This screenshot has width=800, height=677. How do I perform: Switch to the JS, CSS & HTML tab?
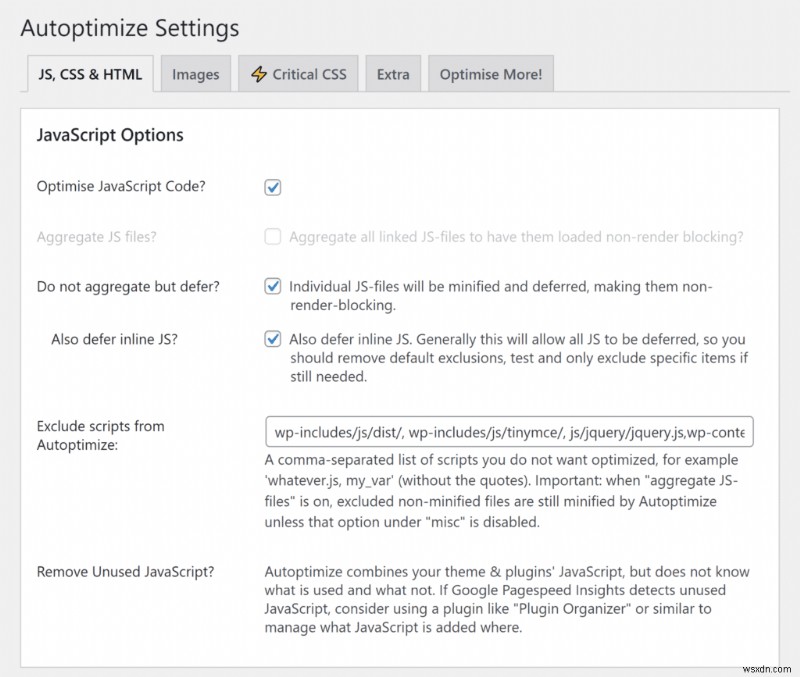88,74
